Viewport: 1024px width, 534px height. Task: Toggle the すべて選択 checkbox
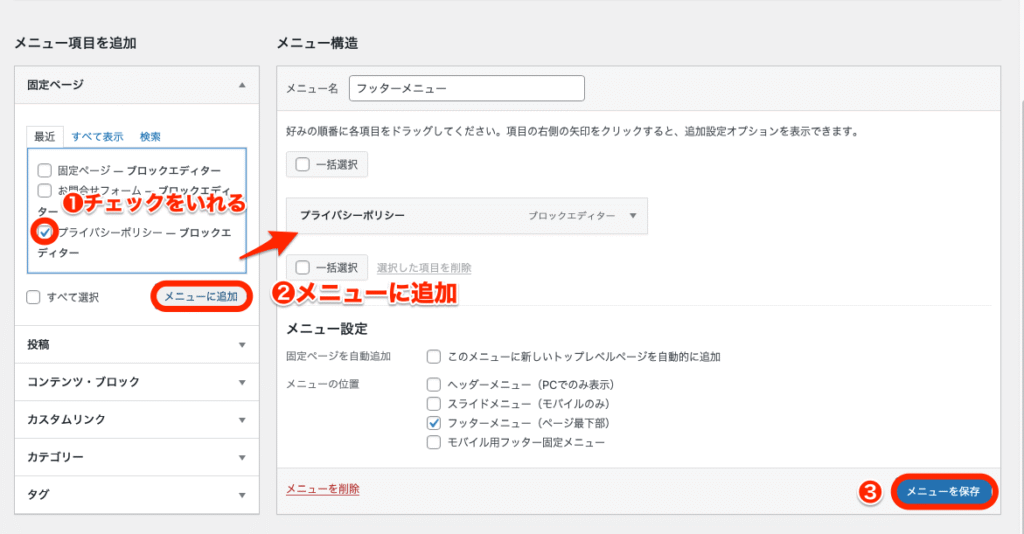34,297
